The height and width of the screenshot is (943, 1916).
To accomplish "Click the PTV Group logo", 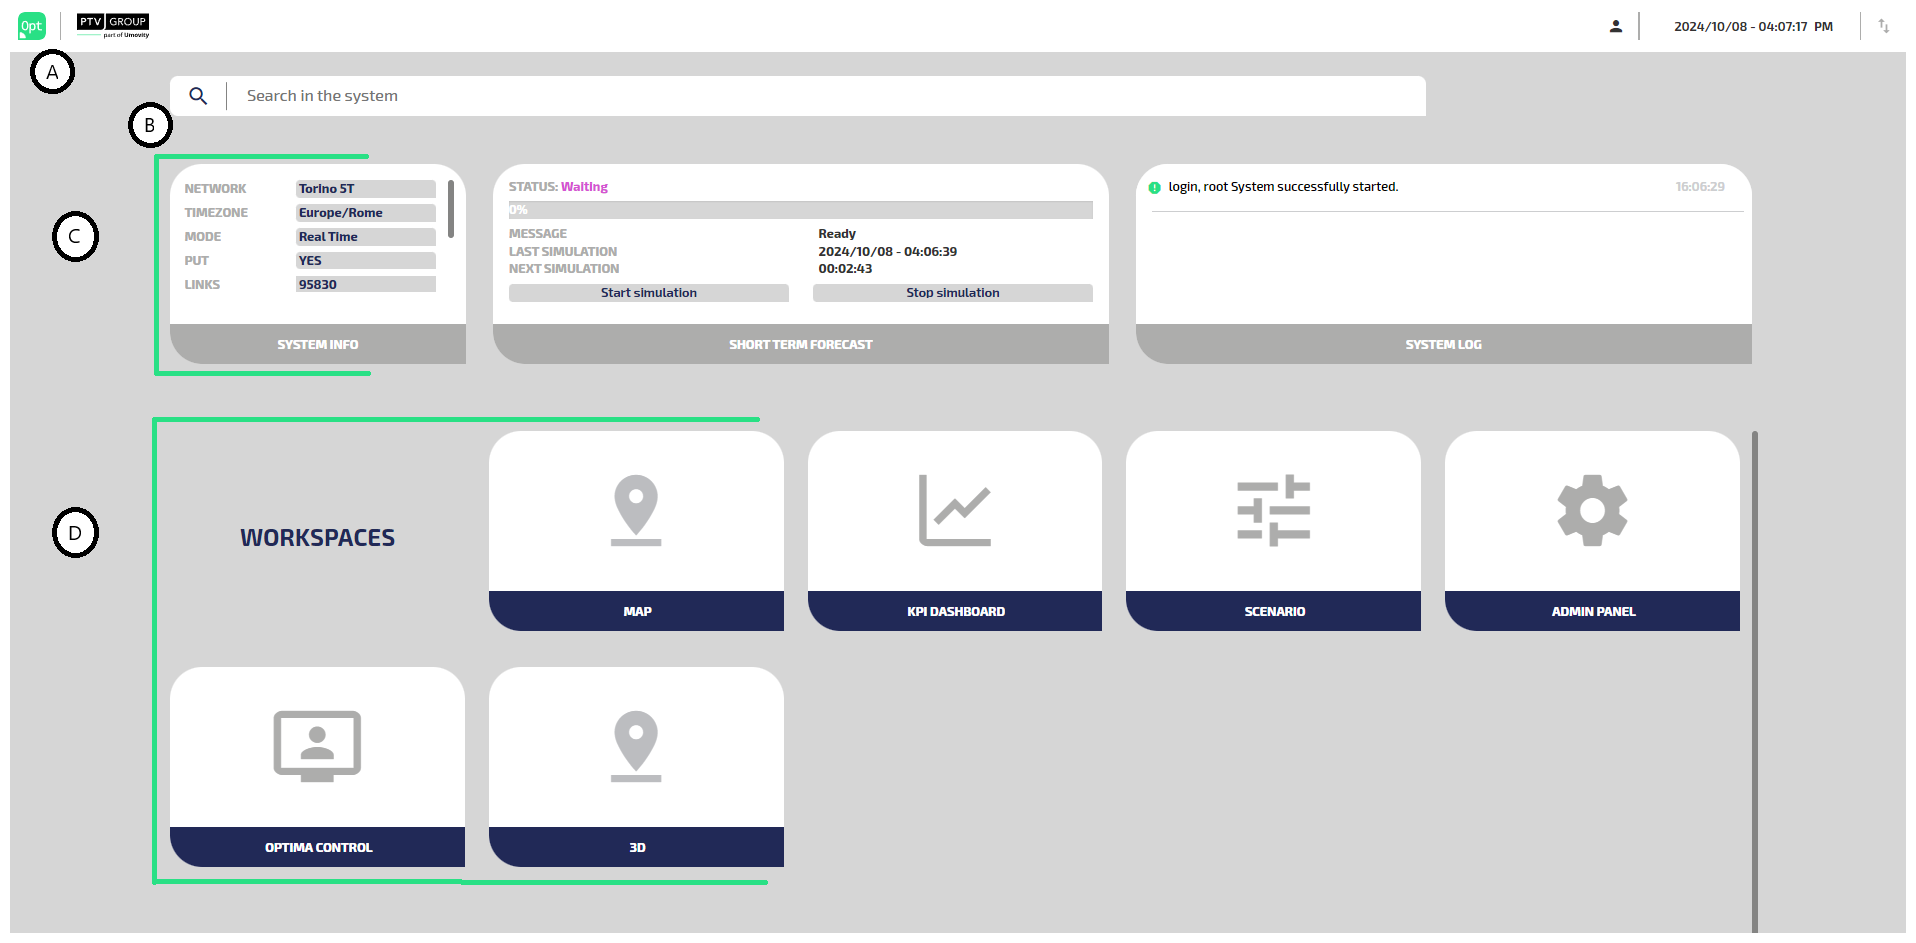I will (x=113, y=26).
